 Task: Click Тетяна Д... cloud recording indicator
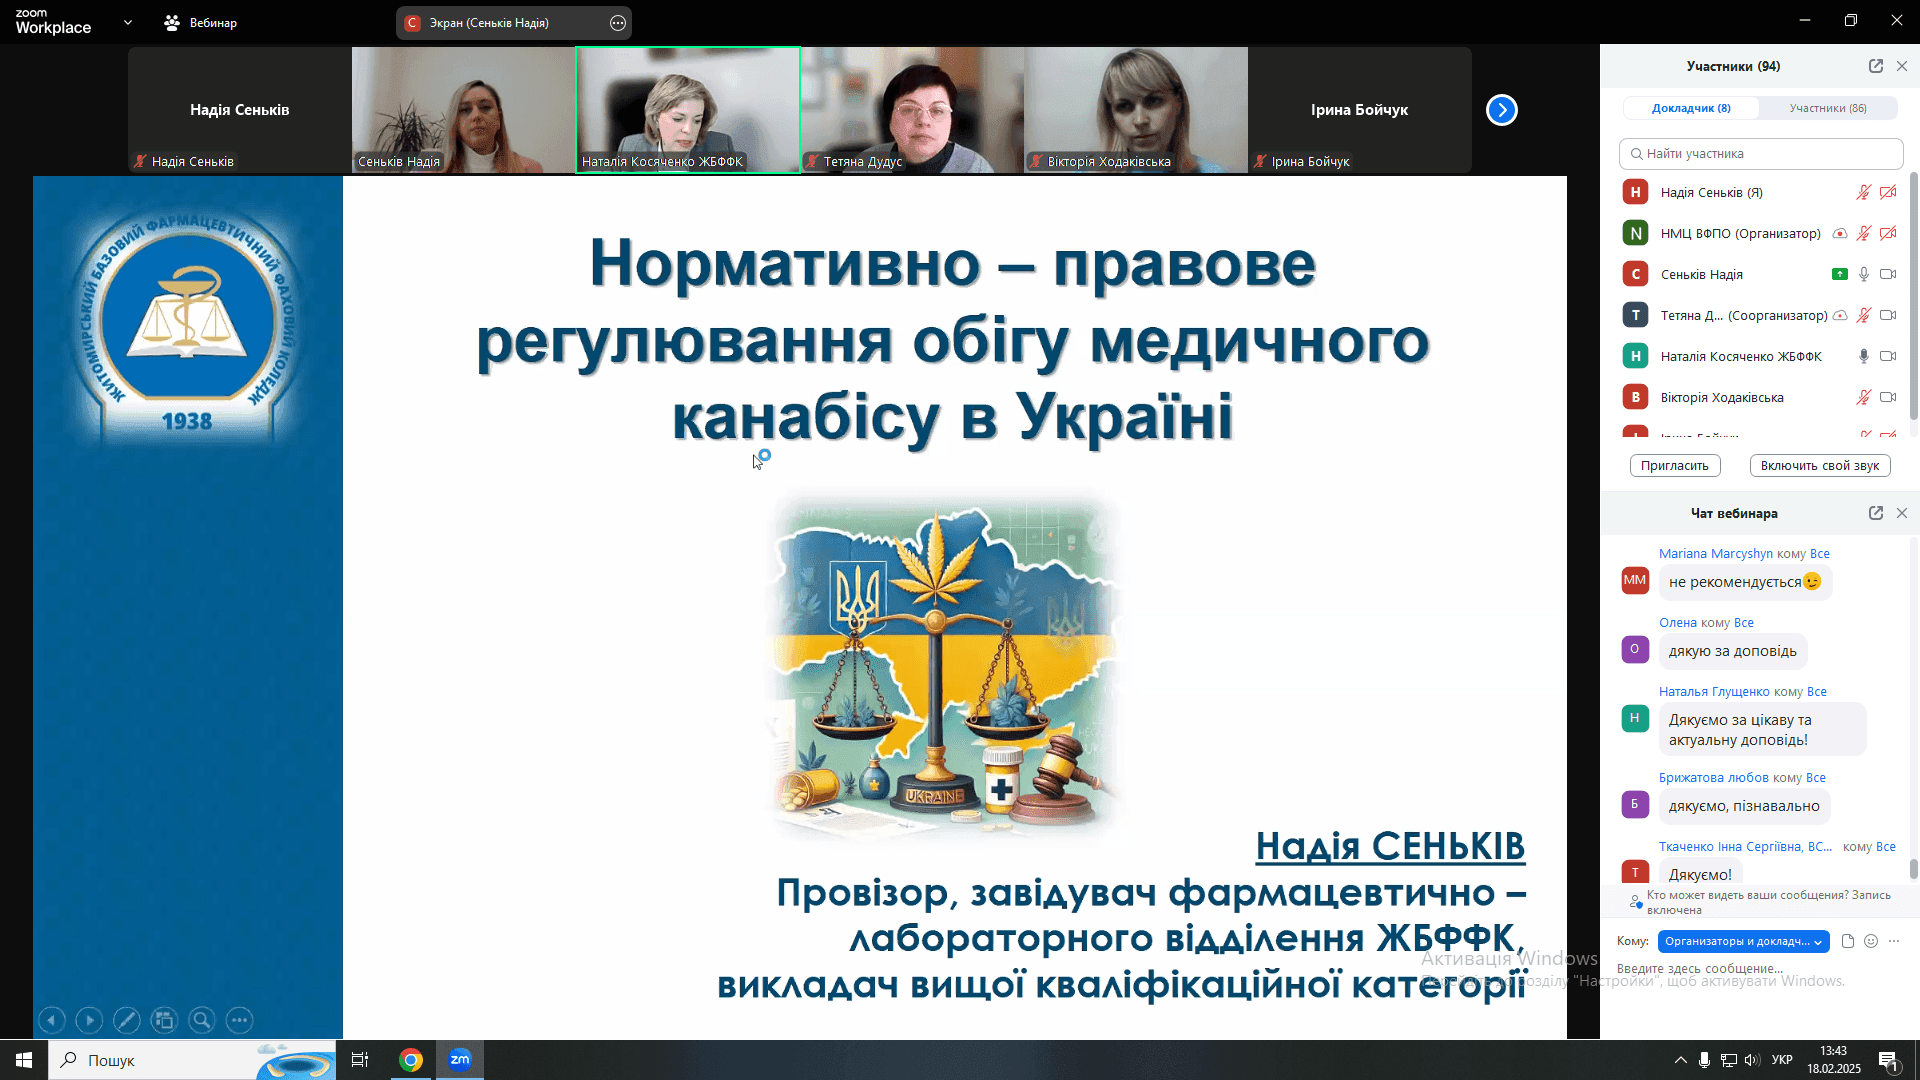coord(1840,315)
